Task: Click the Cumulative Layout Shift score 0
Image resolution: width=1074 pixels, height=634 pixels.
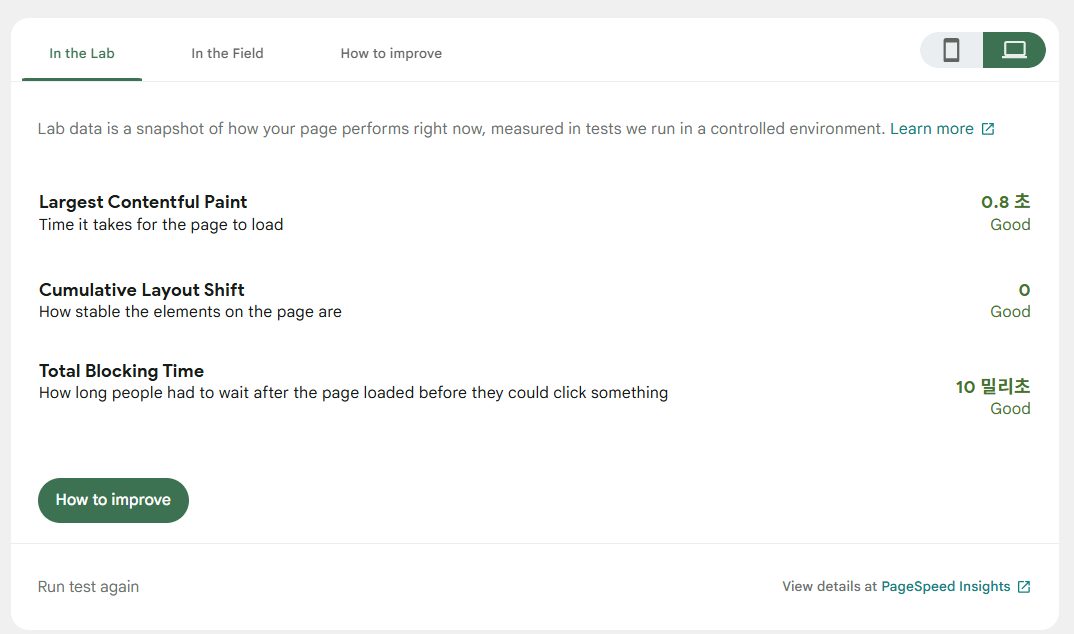Action: [x=1024, y=290]
